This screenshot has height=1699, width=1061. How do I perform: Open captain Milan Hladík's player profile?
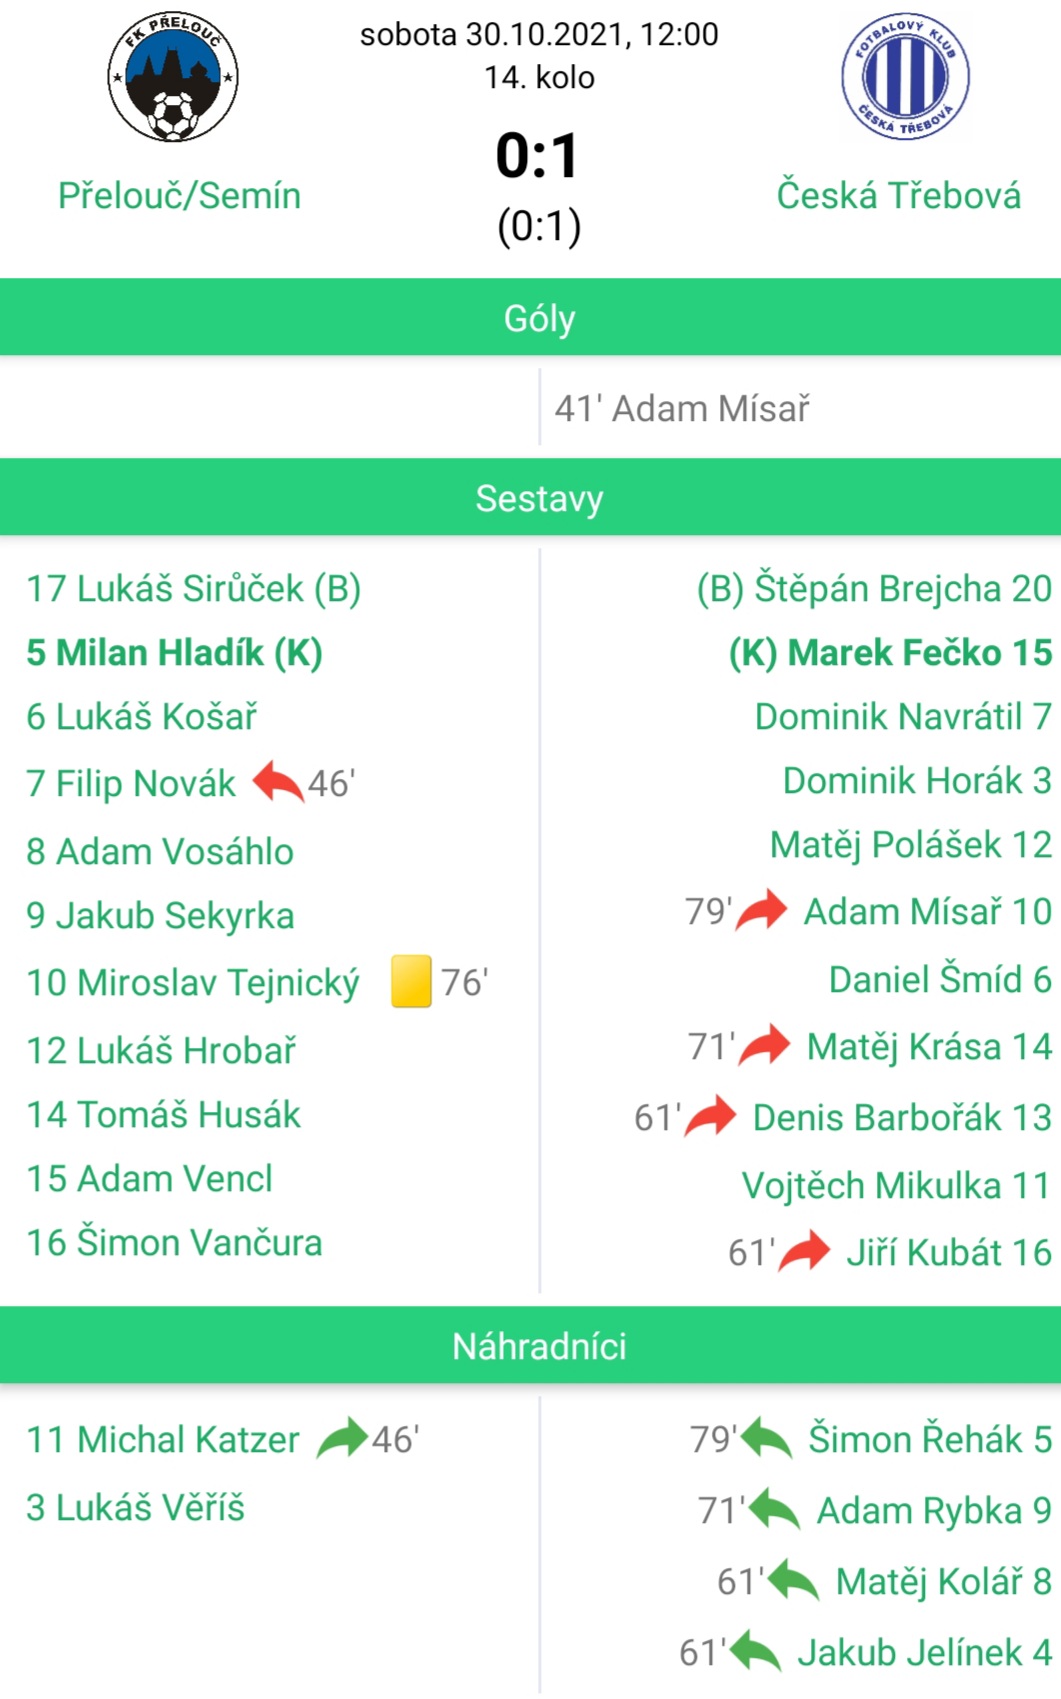click(x=174, y=652)
